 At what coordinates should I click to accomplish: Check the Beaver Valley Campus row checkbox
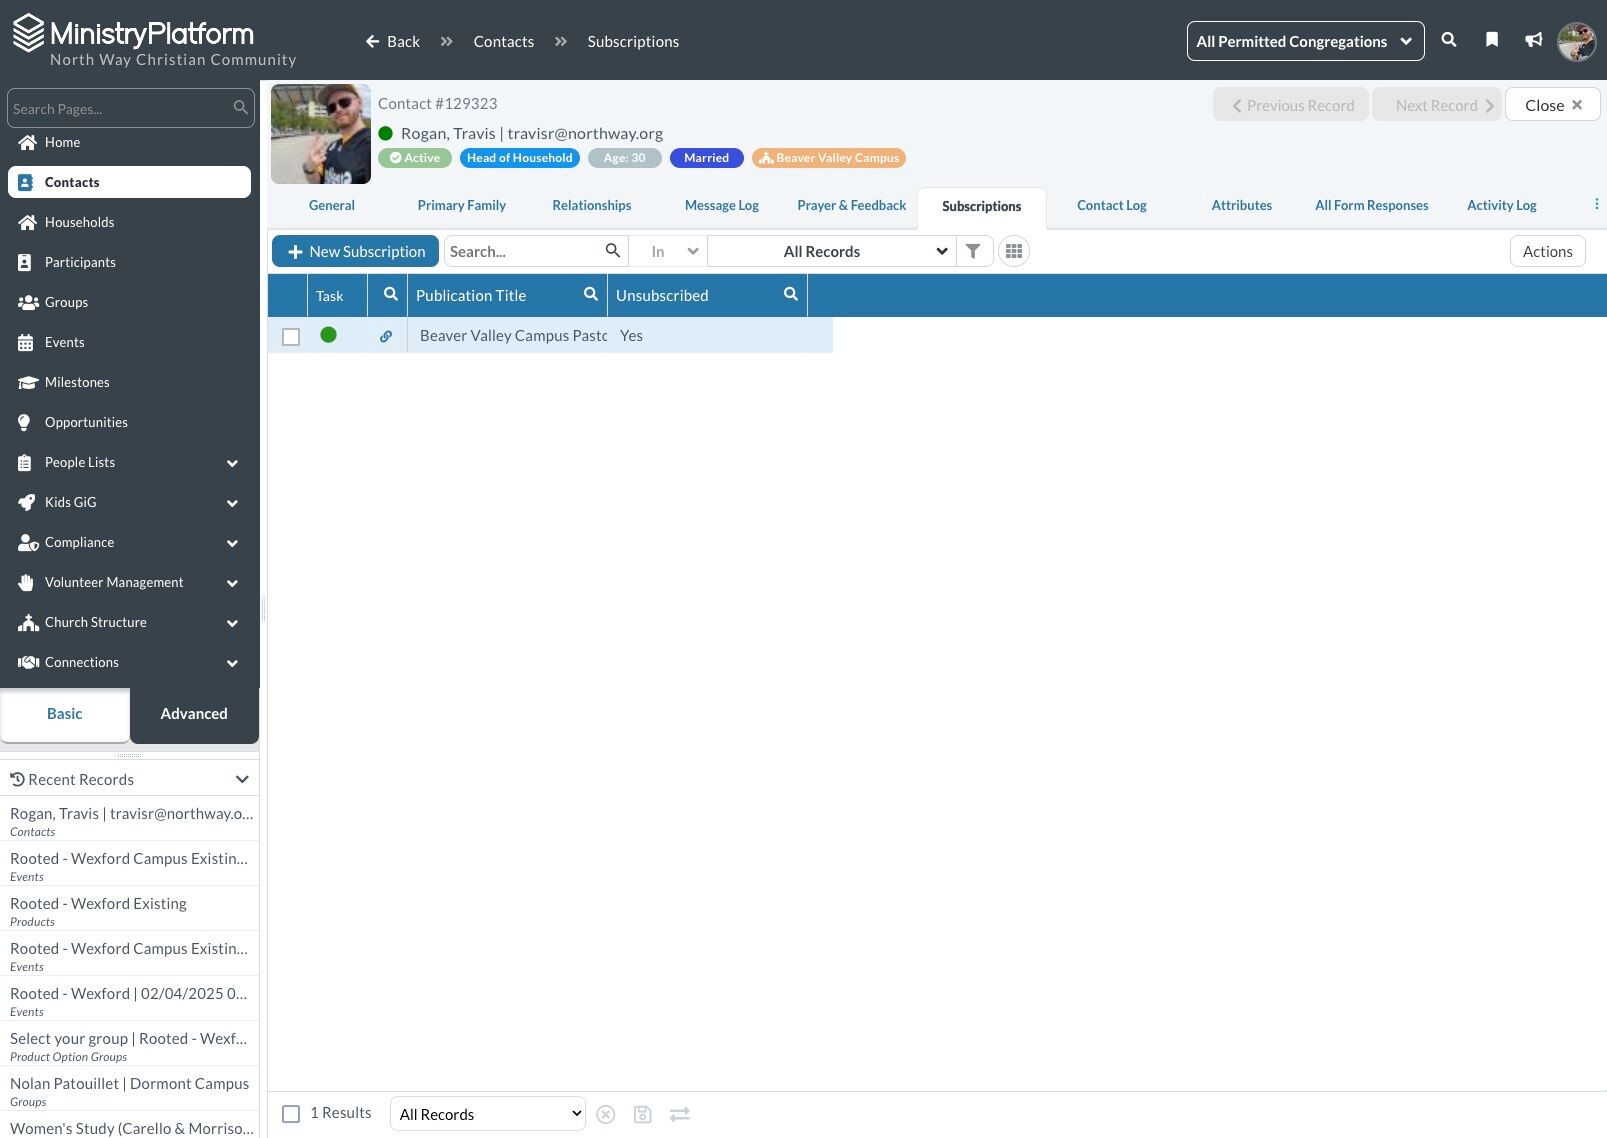[x=291, y=337]
